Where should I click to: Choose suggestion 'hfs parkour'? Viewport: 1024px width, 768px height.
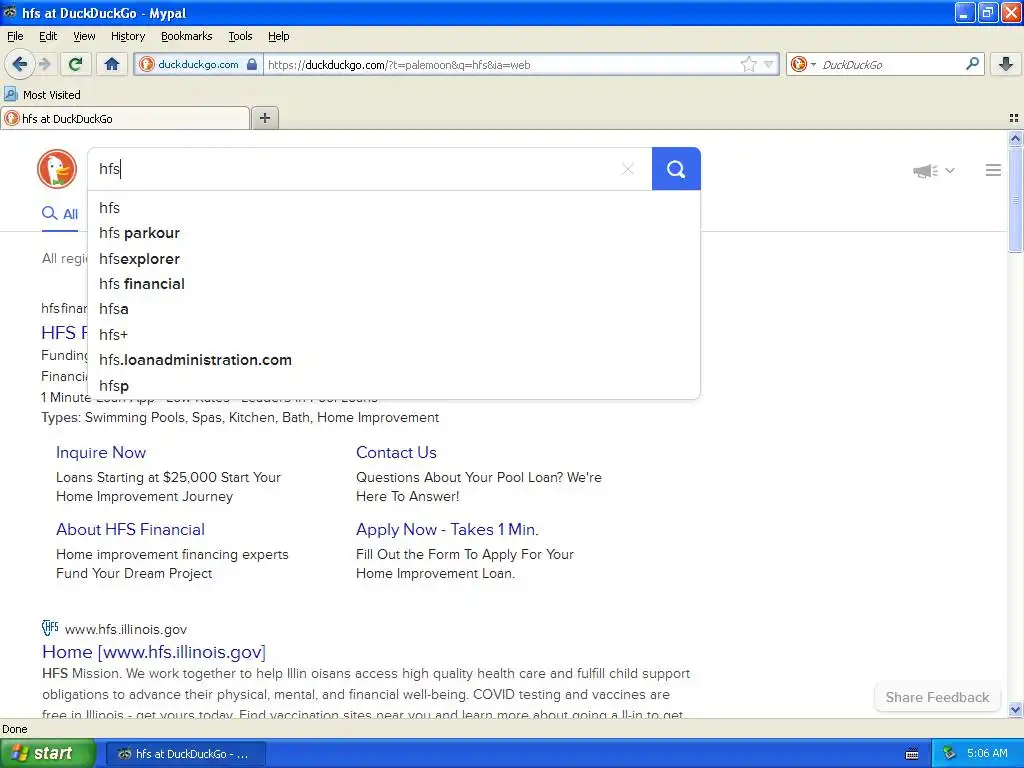(394, 233)
